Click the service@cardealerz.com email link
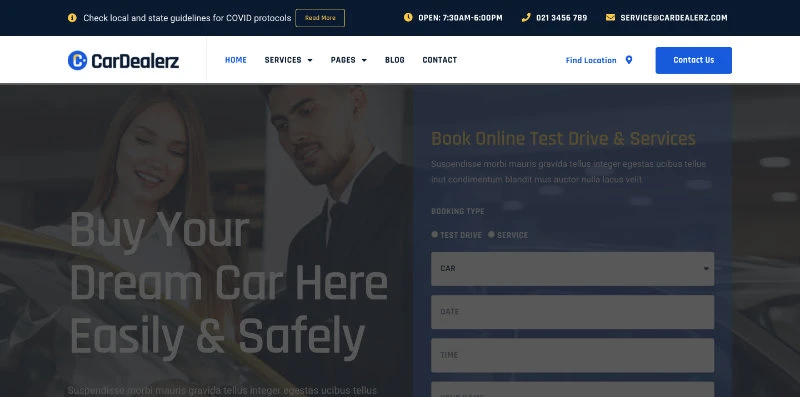The height and width of the screenshot is (397, 800). 674,18
